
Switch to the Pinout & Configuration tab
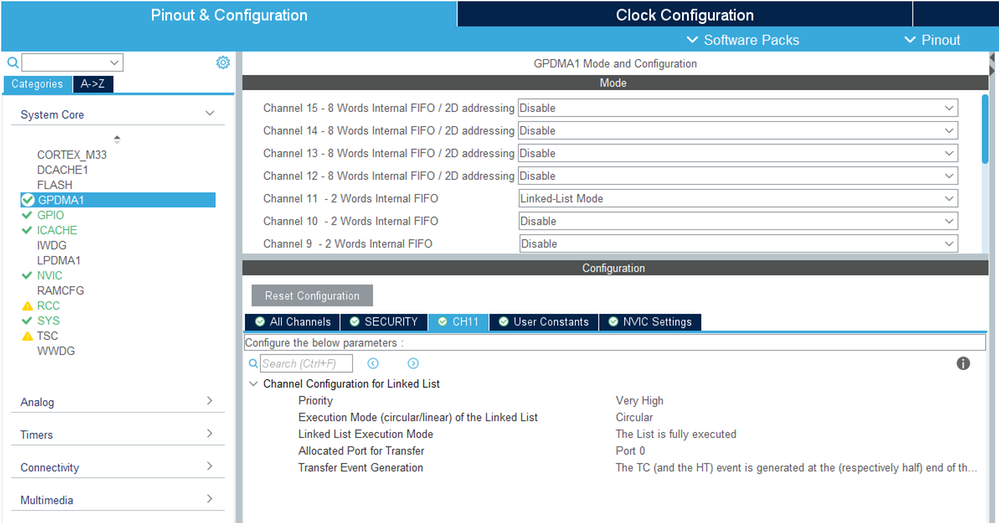(229, 15)
